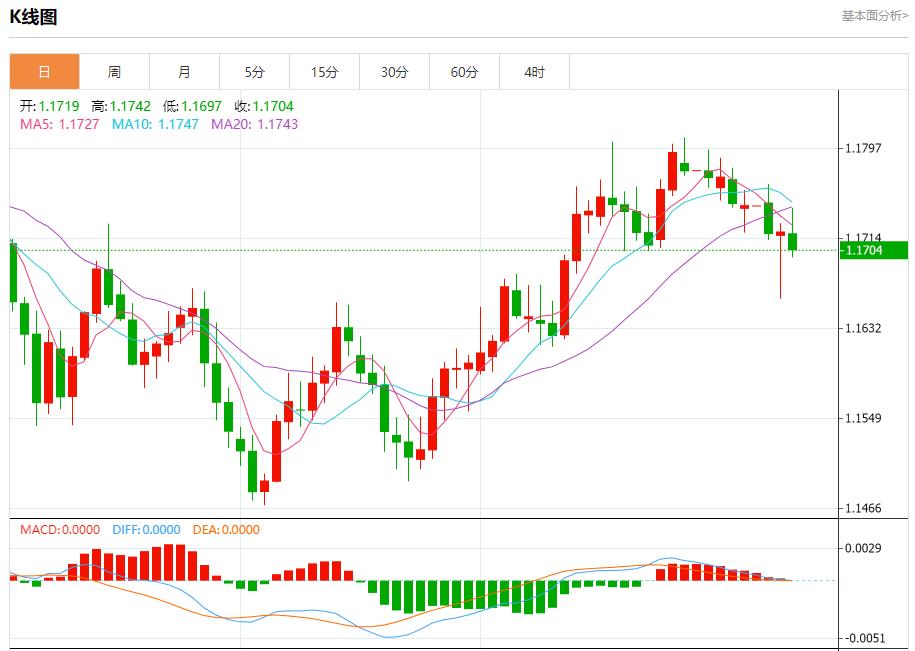The width and height of the screenshot is (915, 651).
Task: Select the 日 daily chart tab
Action: (x=44, y=72)
